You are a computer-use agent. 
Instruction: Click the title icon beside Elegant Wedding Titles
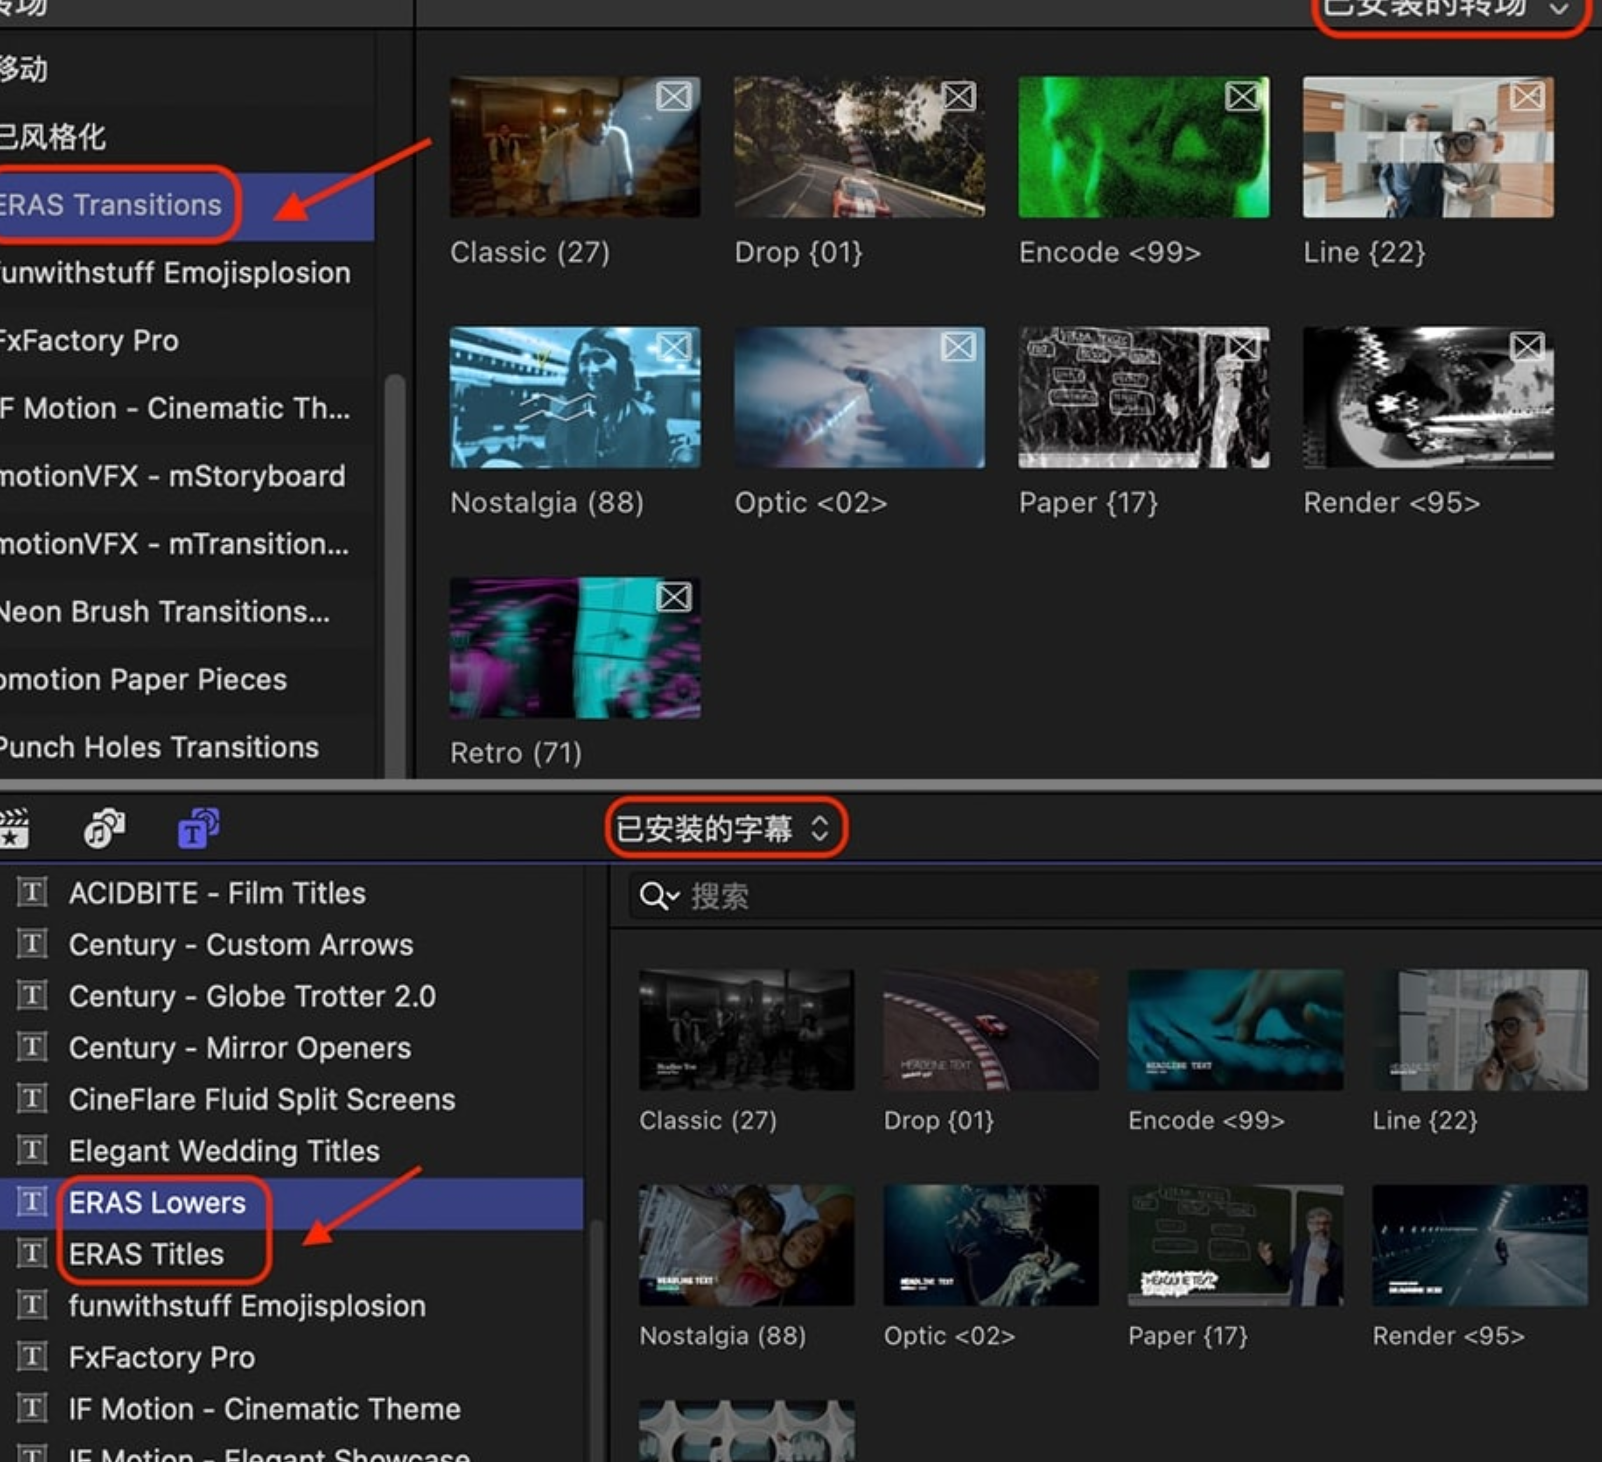tap(32, 1150)
